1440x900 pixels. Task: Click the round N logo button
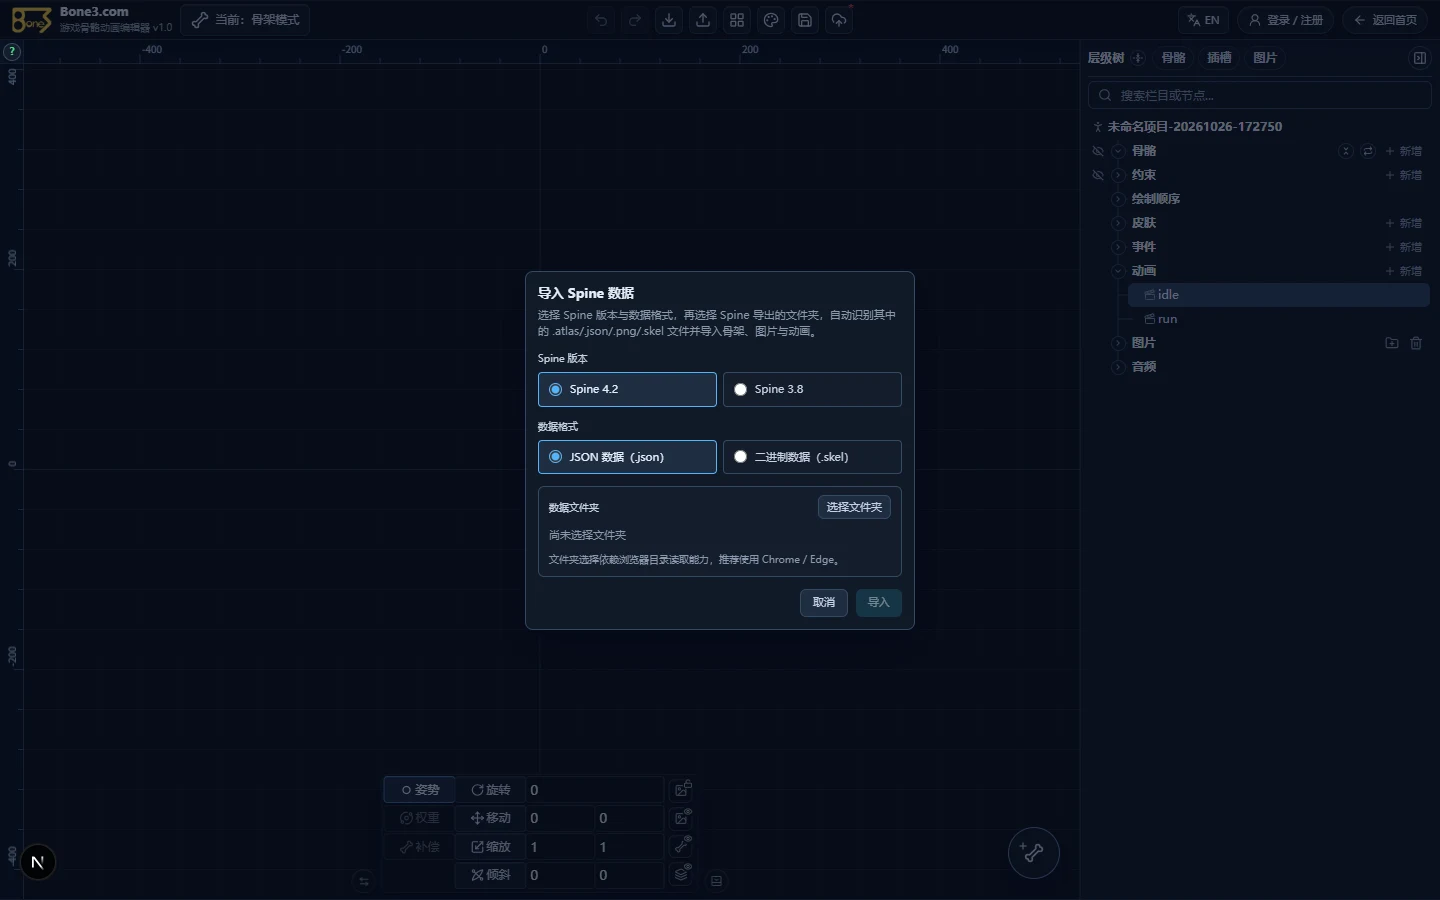[x=38, y=862]
